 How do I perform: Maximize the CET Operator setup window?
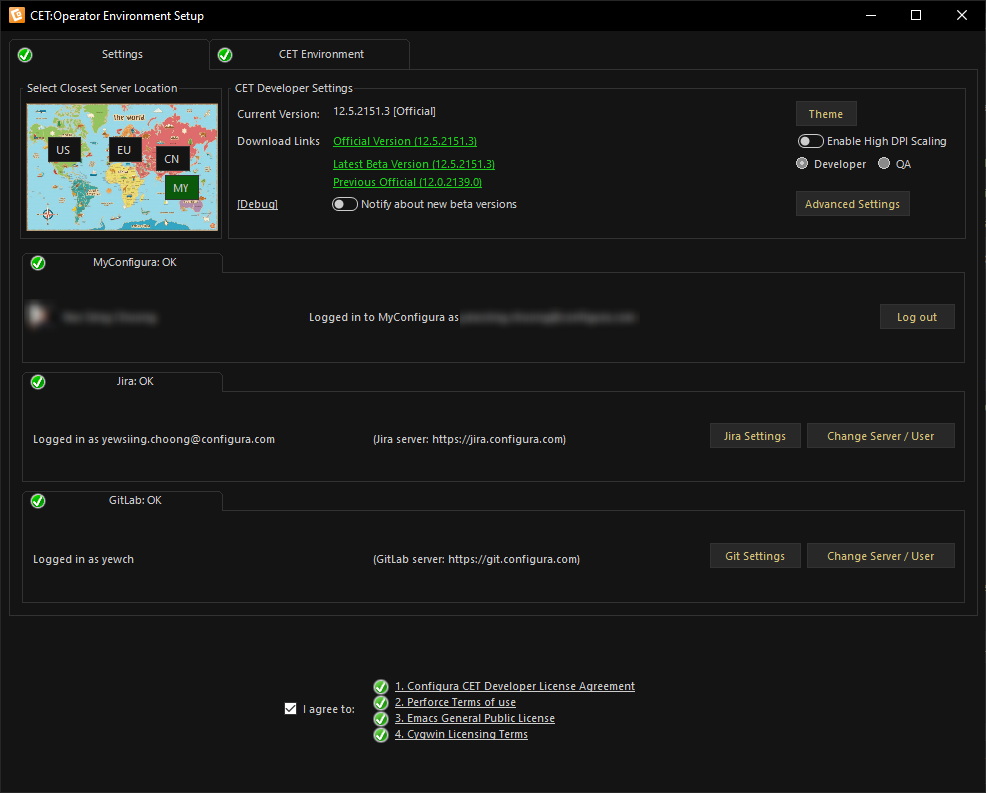point(916,15)
